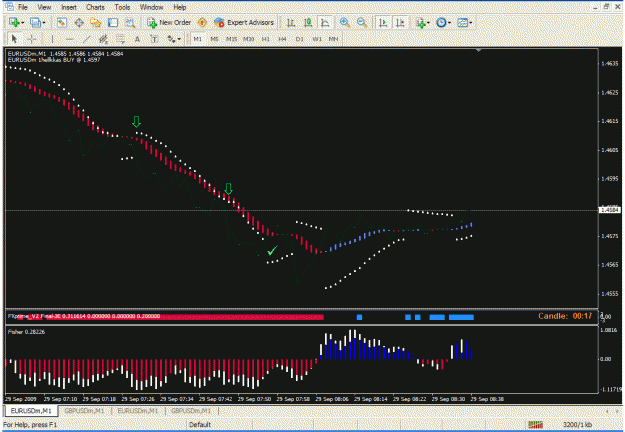Select the equidistant channel tool
This screenshot has width=625, height=432.
pyautogui.click(x=103, y=39)
